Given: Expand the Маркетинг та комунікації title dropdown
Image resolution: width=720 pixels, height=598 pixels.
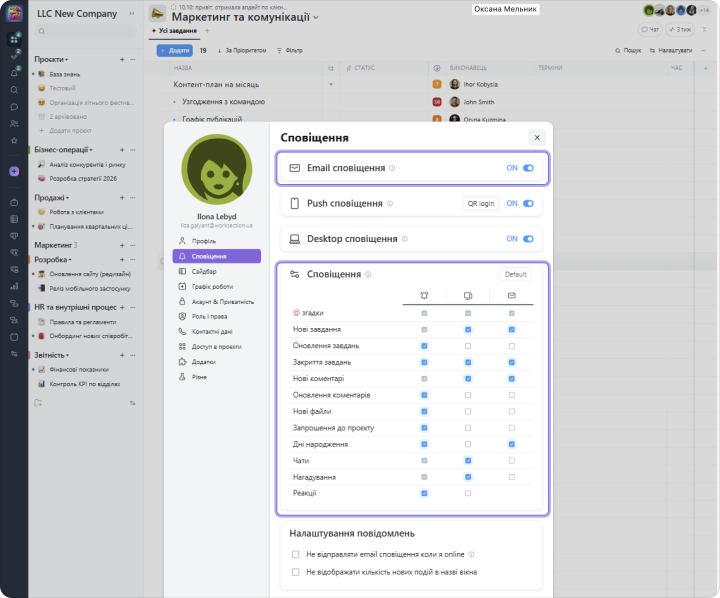Looking at the screenshot, I should pos(317,18).
